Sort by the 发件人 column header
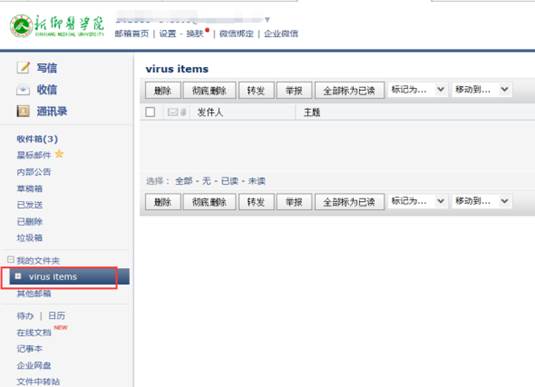The image size is (535, 387). tap(210, 112)
